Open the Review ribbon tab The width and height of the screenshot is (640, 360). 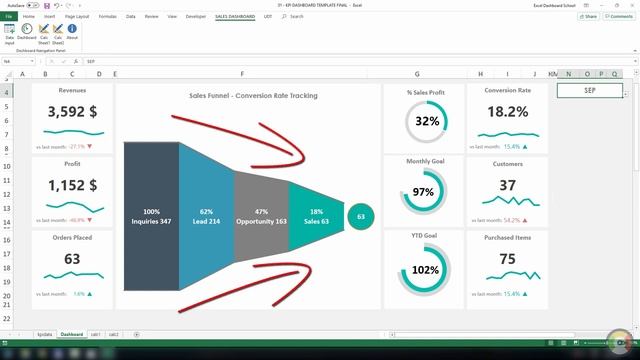point(151,16)
